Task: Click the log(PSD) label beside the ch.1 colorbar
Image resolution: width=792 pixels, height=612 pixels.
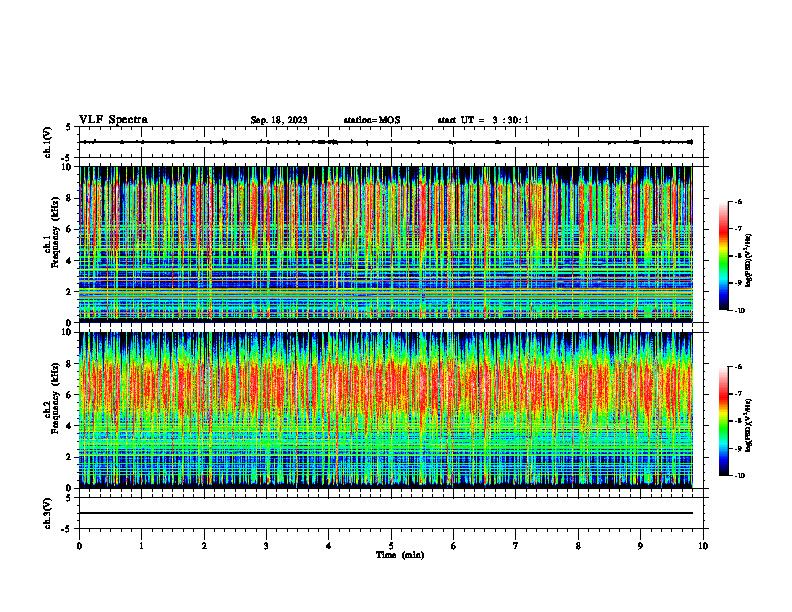Action: pos(749,261)
